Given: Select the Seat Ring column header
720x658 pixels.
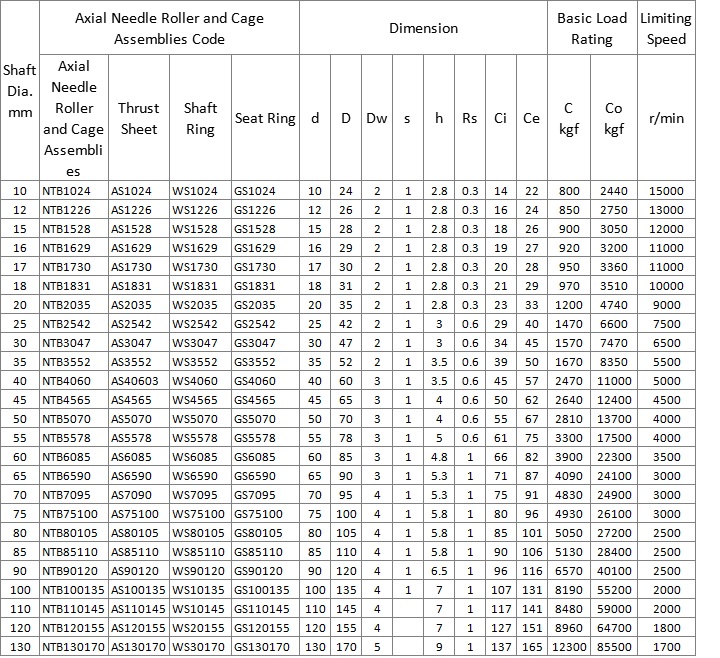Looking at the screenshot, I should [265, 118].
